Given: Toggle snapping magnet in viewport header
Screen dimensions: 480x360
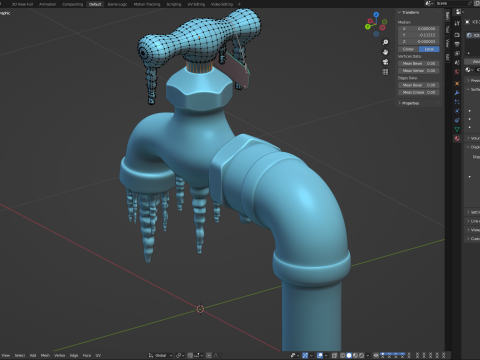Looking at the screenshot, I should click(190, 355).
